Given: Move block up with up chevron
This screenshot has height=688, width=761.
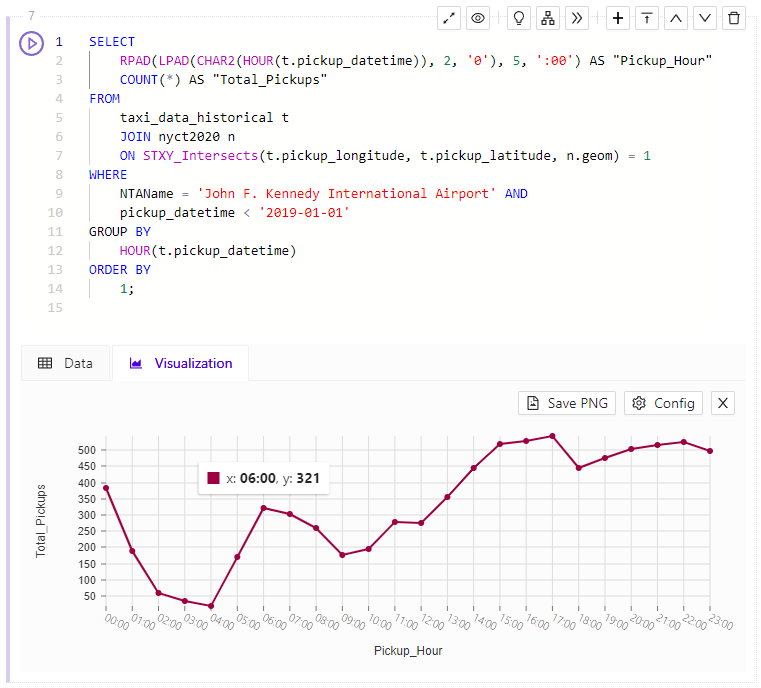Looking at the screenshot, I should [676, 18].
